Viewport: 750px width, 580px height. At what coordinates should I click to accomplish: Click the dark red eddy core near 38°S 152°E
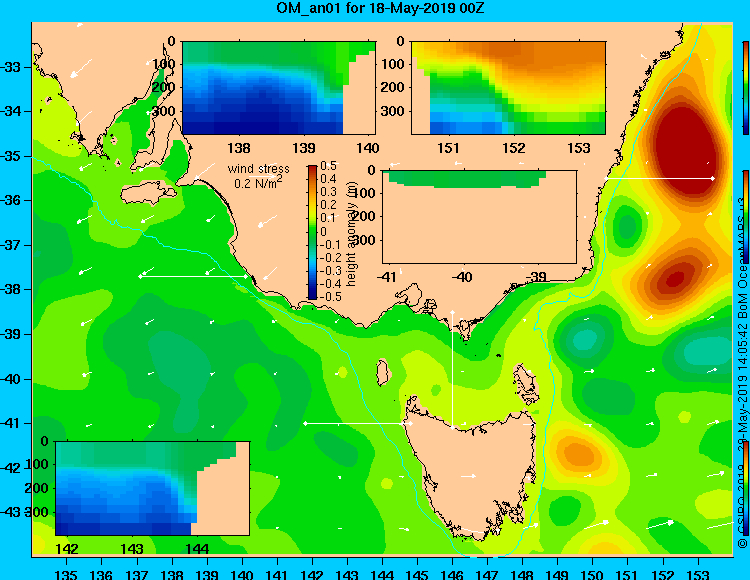point(674,278)
